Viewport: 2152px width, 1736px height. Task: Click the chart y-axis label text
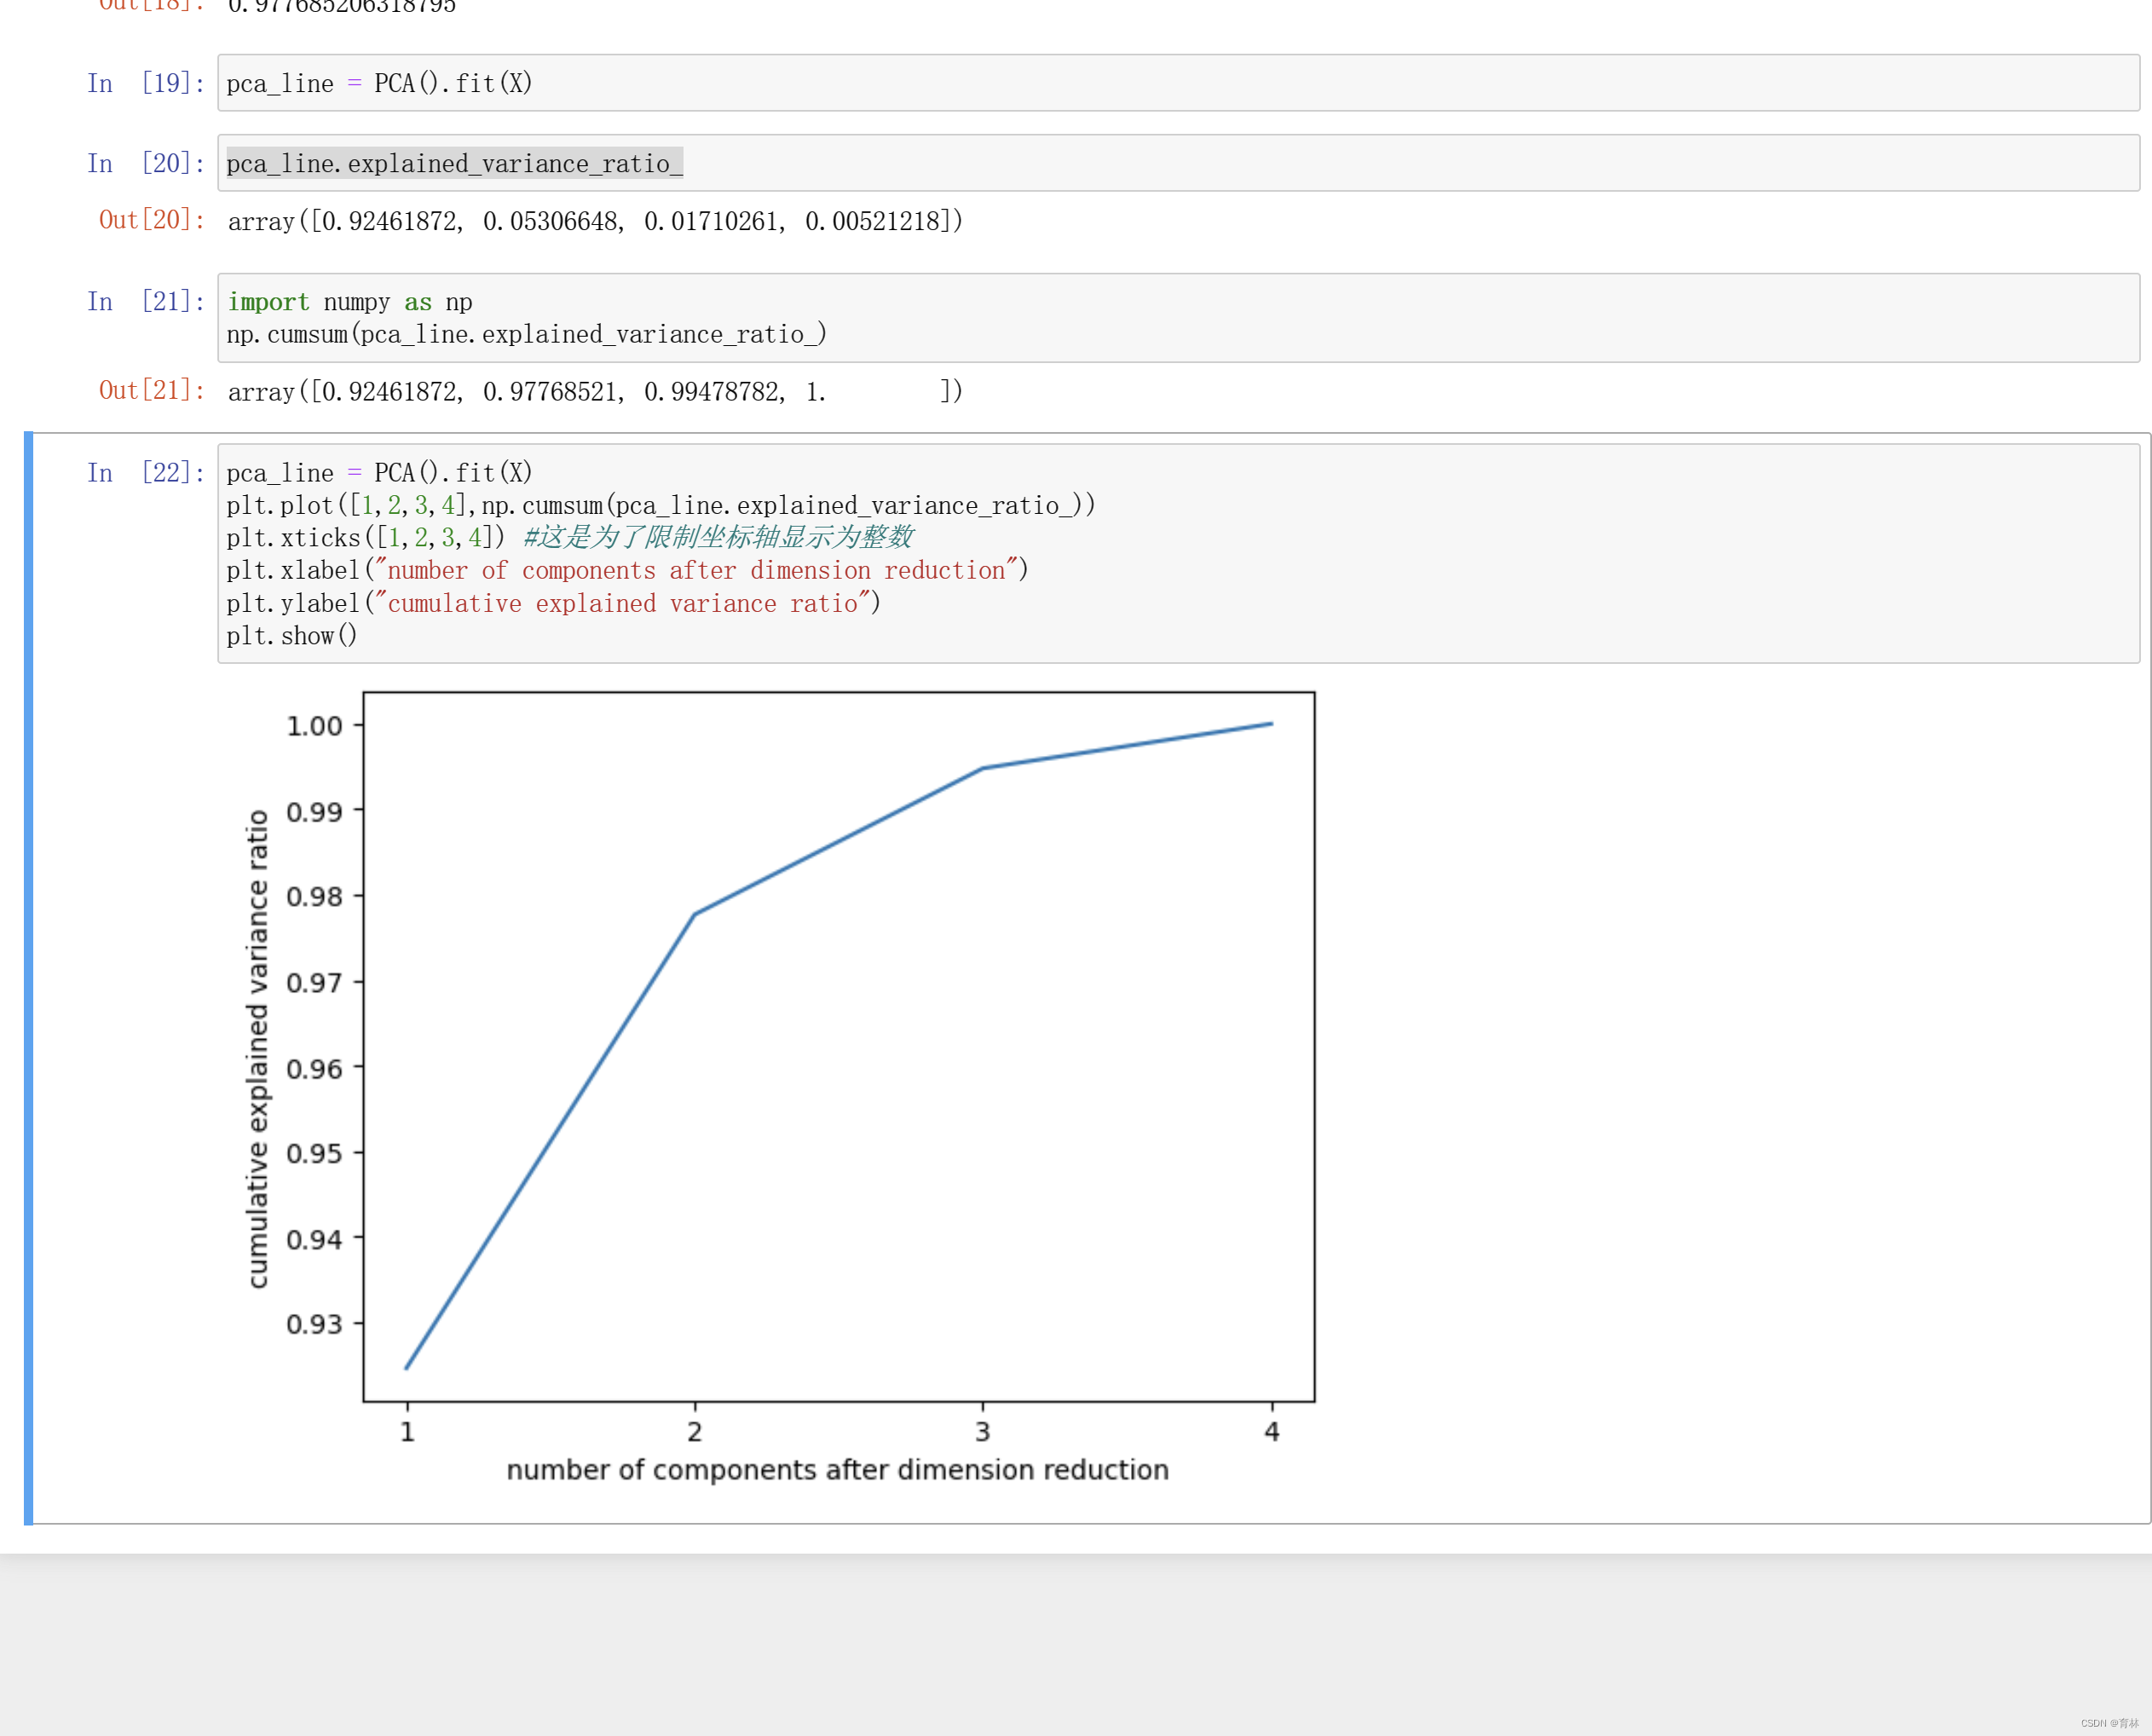click(x=258, y=1049)
